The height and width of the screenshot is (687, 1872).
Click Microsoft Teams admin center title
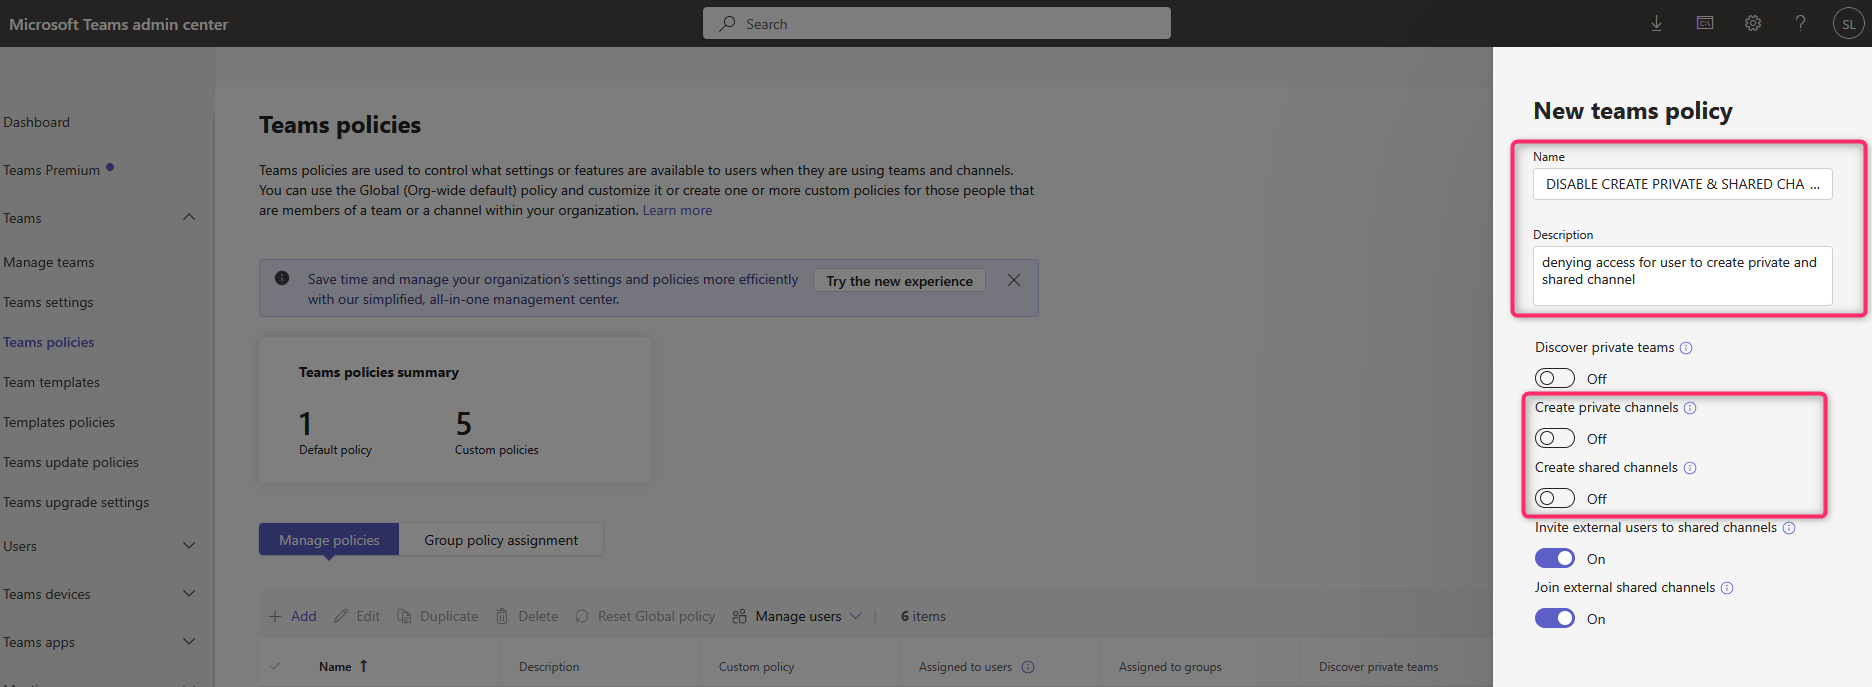(x=119, y=24)
